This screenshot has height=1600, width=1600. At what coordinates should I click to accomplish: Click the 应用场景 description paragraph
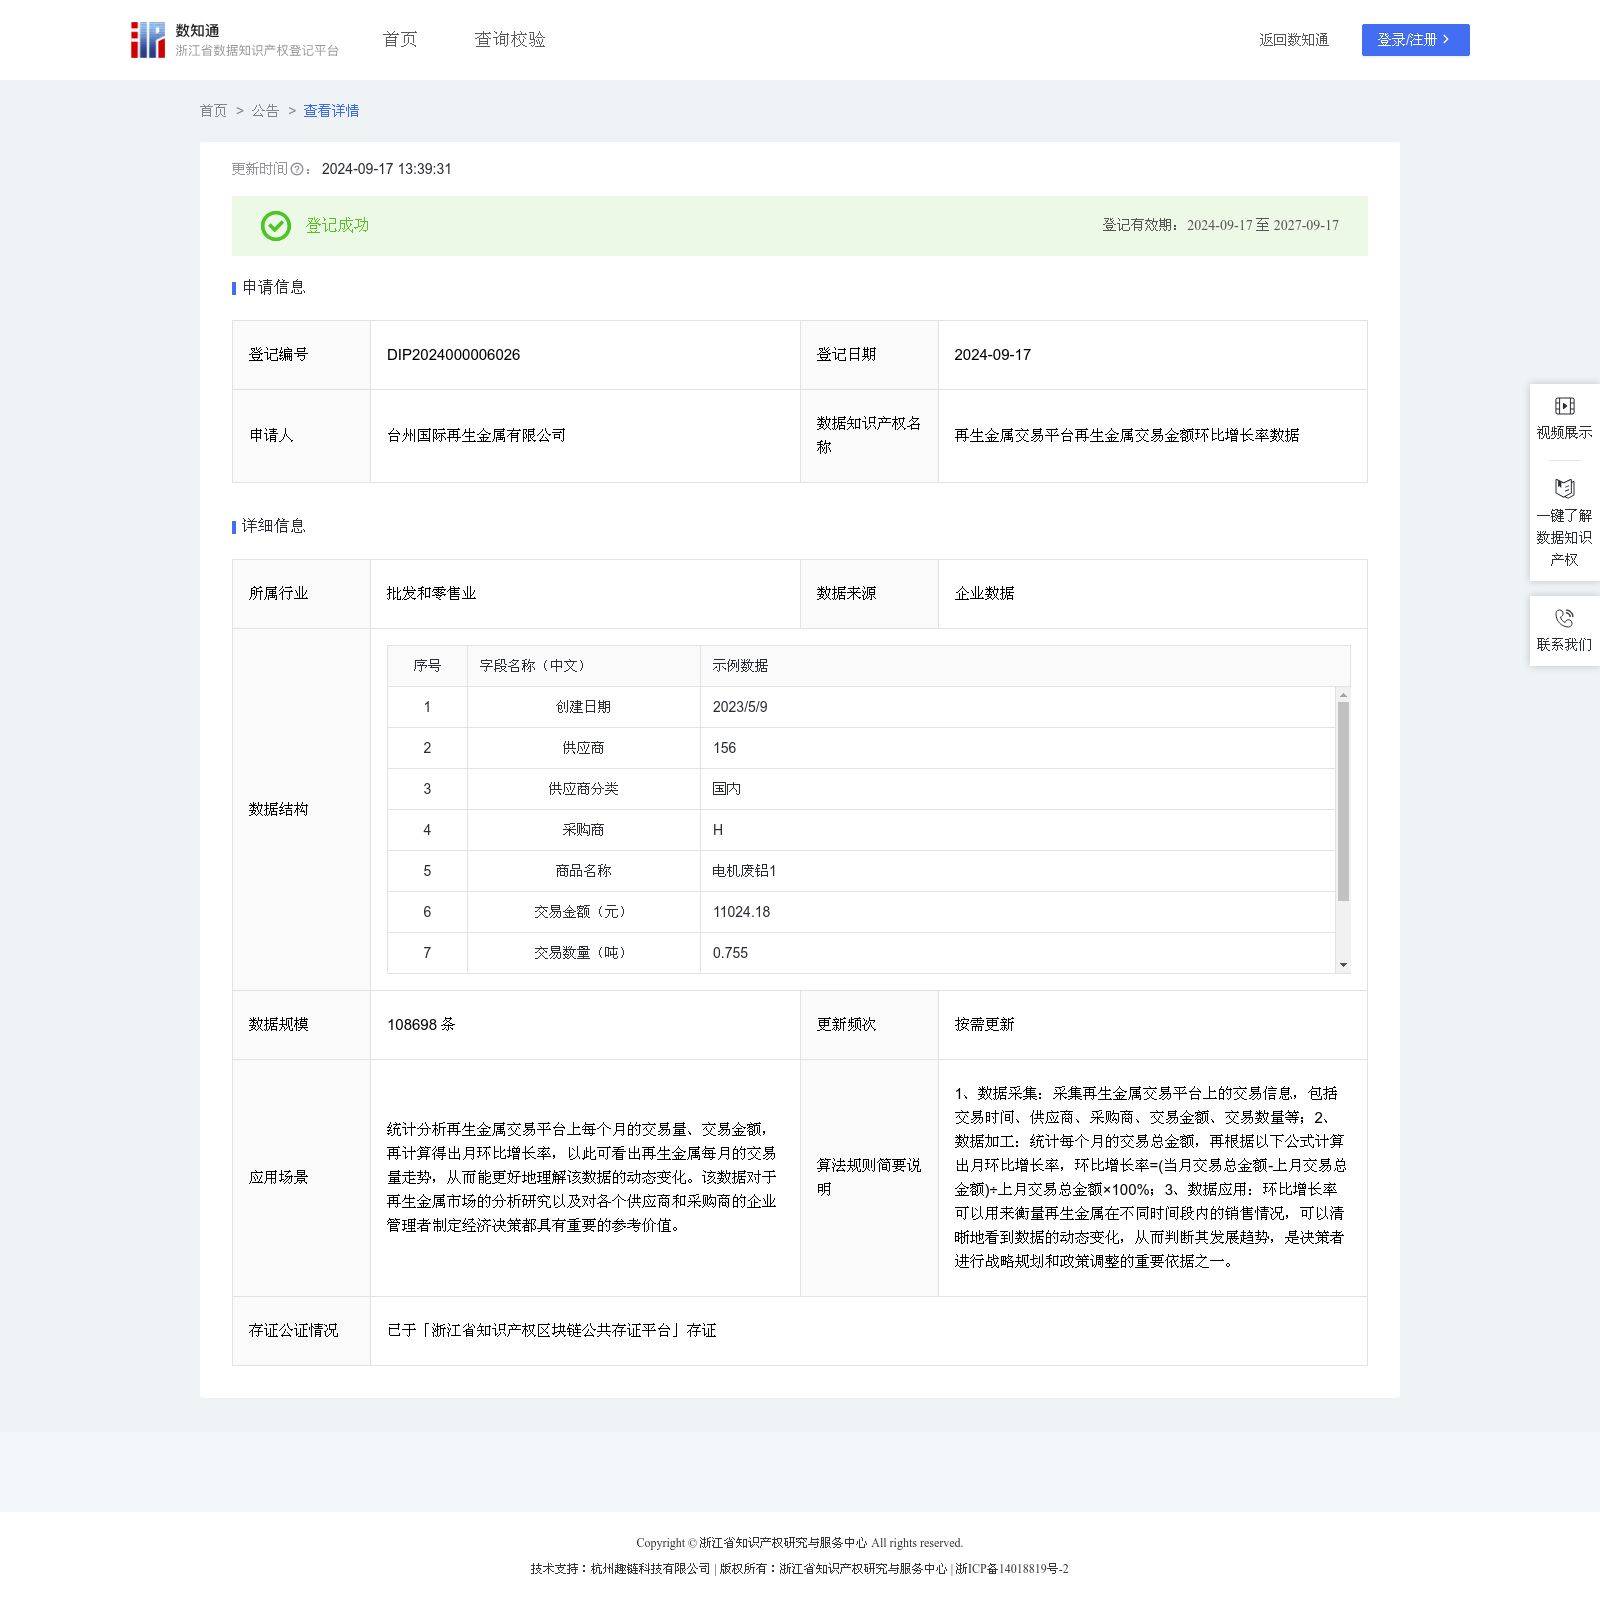click(x=582, y=1177)
